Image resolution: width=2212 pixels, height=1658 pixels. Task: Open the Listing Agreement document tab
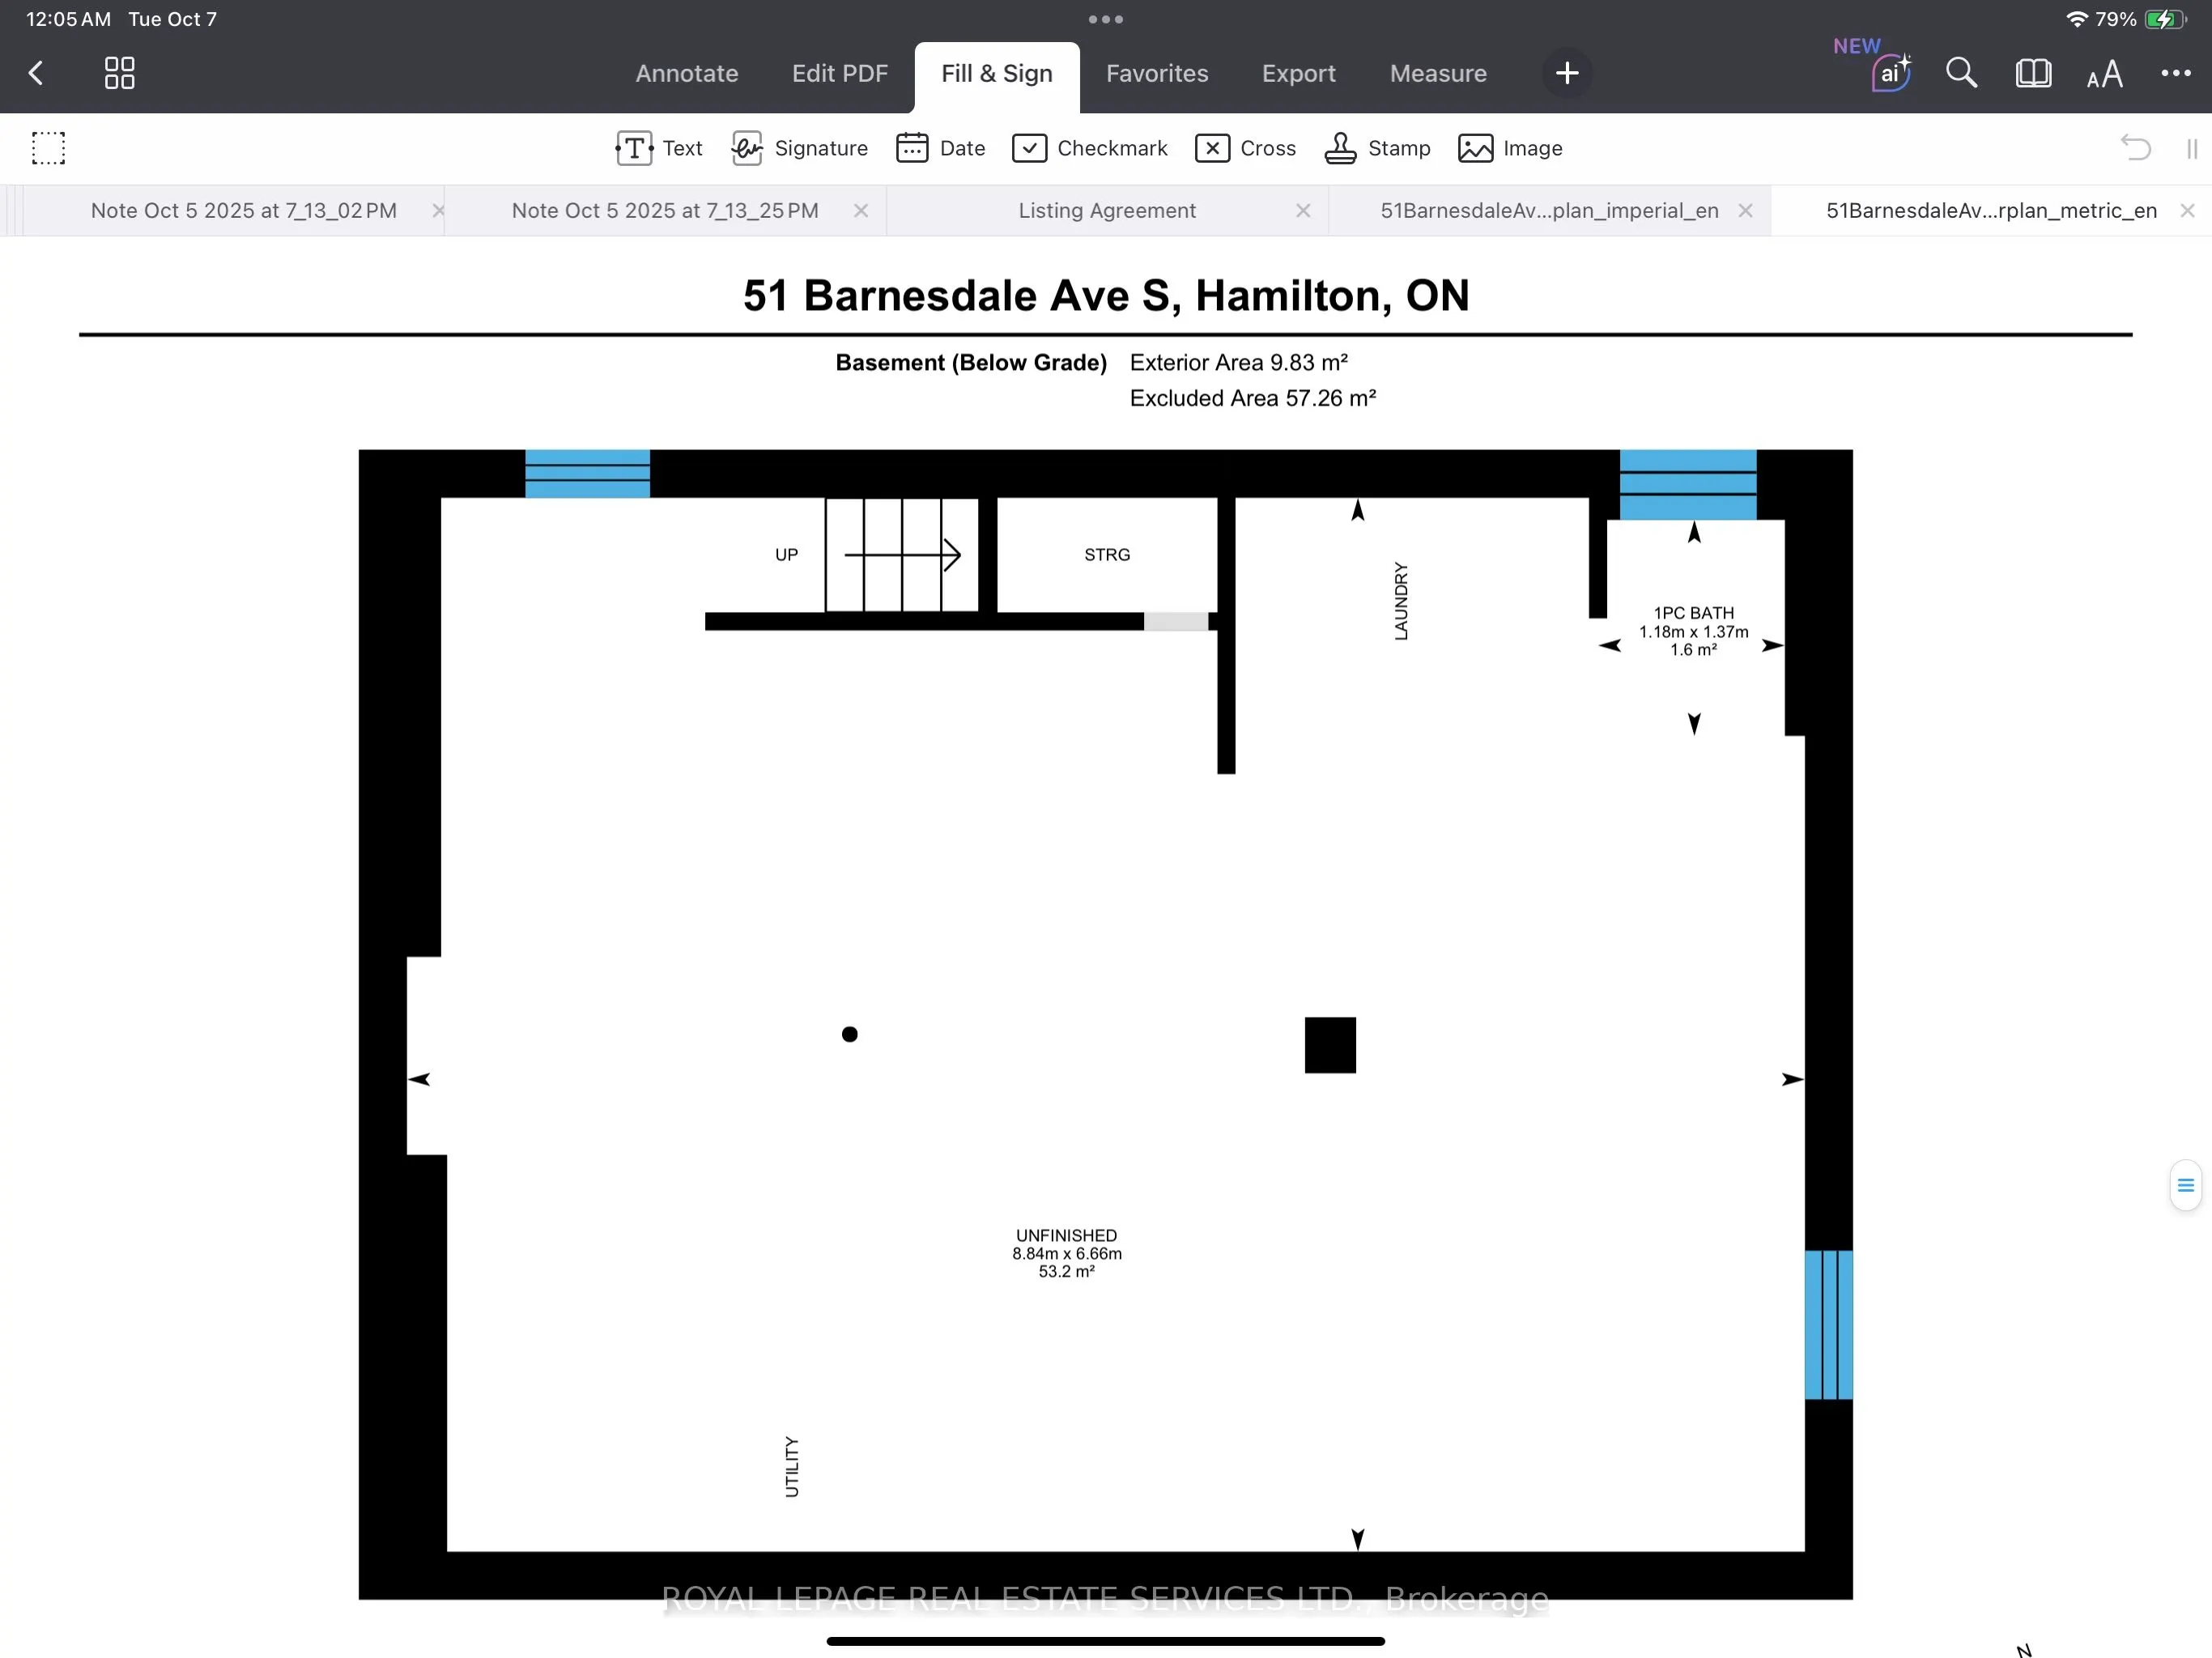[1106, 210]
